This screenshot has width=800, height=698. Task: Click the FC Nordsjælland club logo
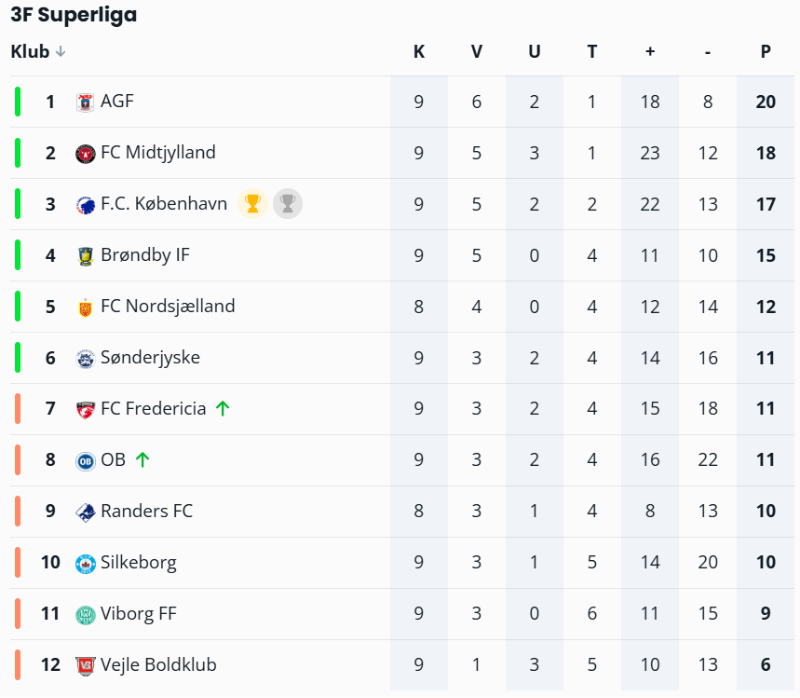pos(85,307)
